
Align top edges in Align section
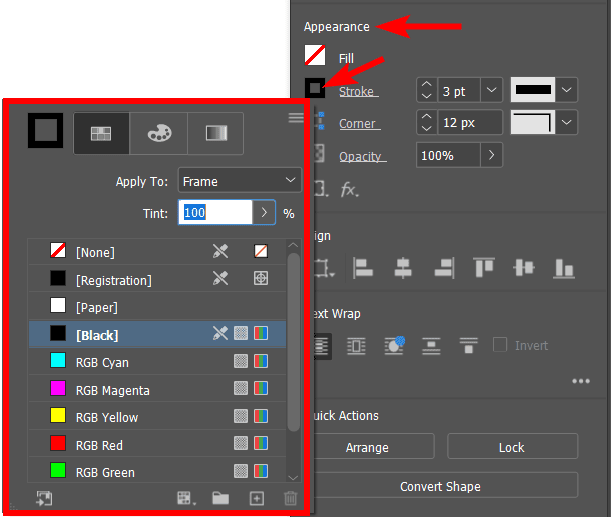point(484,268)
